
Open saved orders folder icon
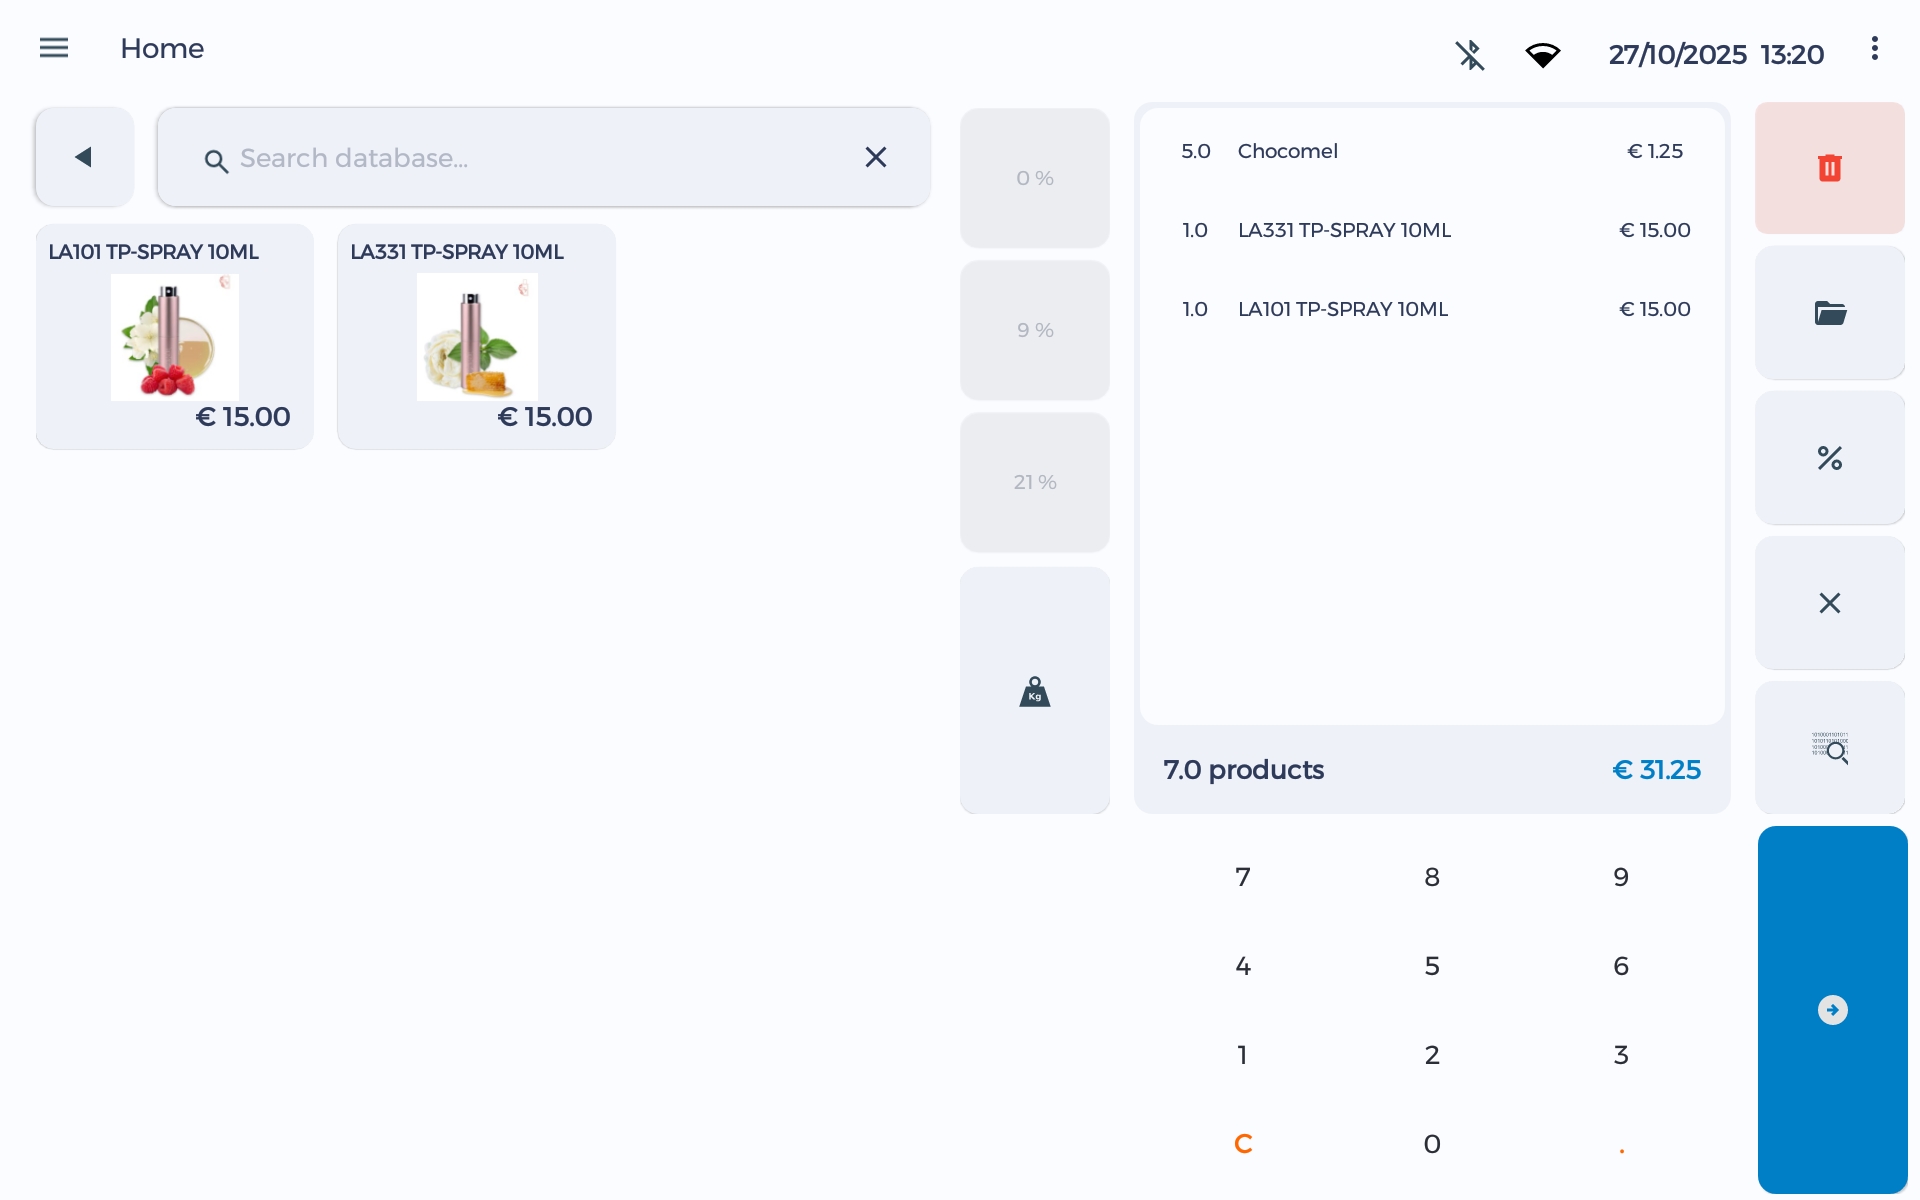[1829, 313]
